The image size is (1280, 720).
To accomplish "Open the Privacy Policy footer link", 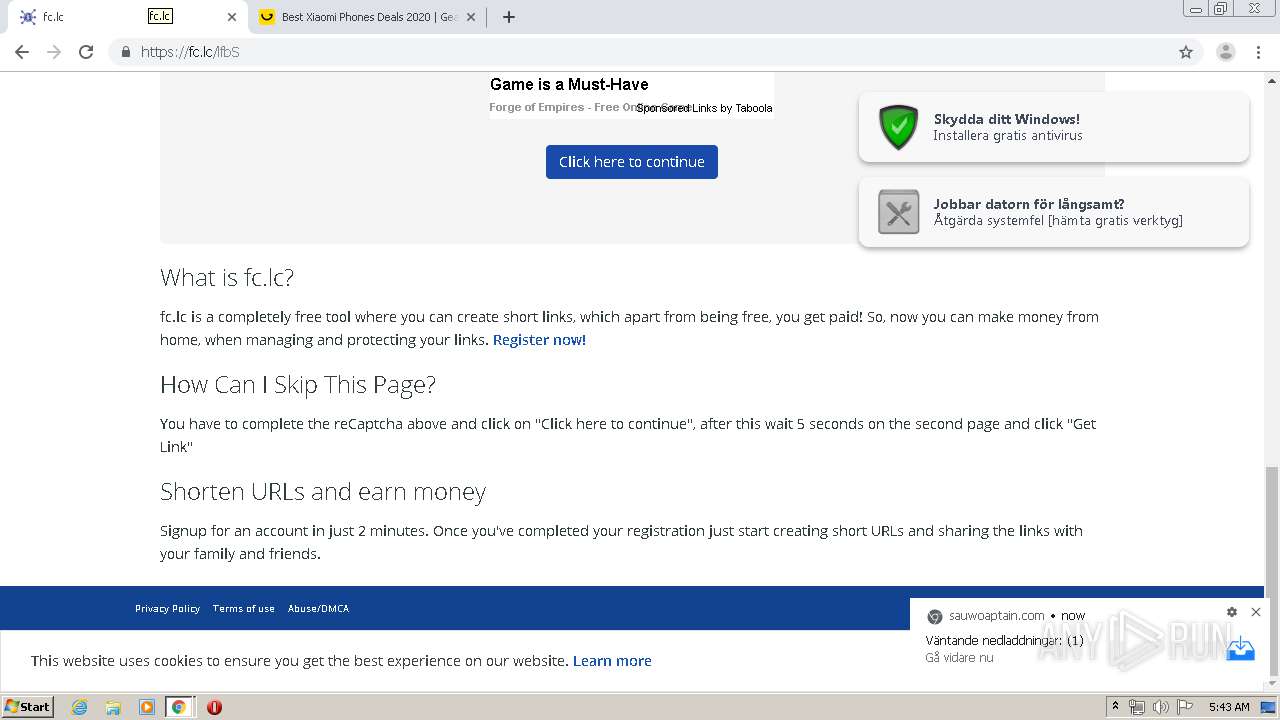I will pyautogui.click(x=167, y=608).
